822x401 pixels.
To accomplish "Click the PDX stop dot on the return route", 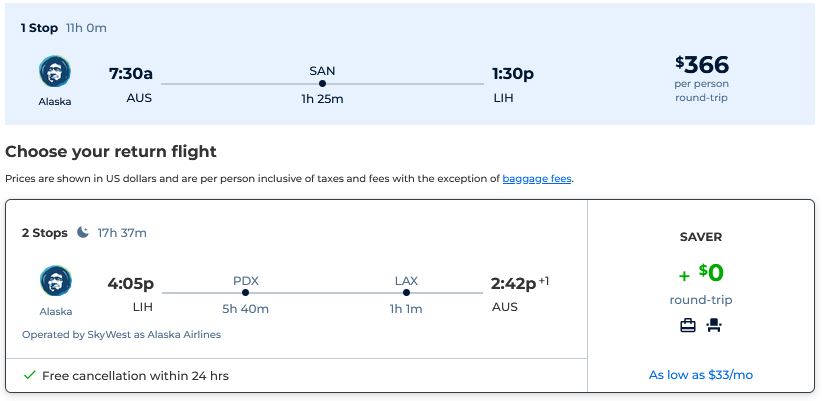I will [x=245, y=292].
